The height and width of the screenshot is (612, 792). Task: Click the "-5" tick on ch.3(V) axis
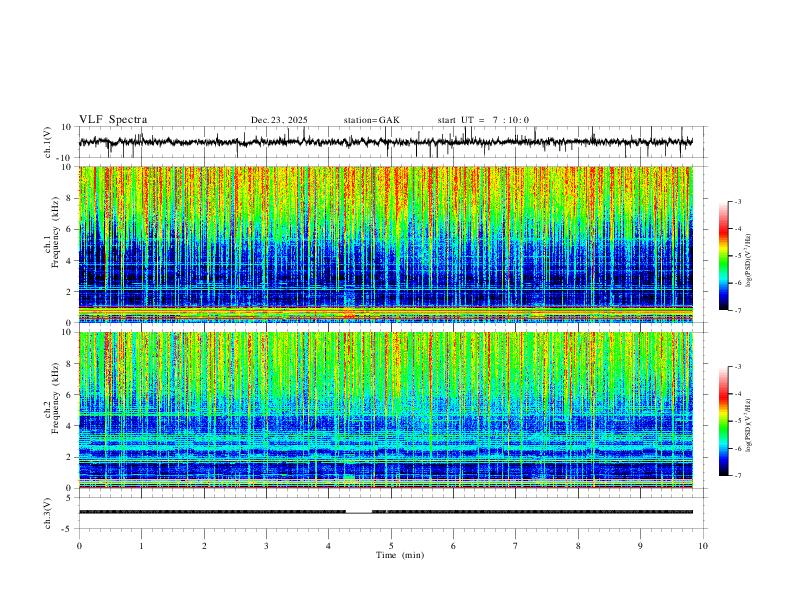(67, 529)
